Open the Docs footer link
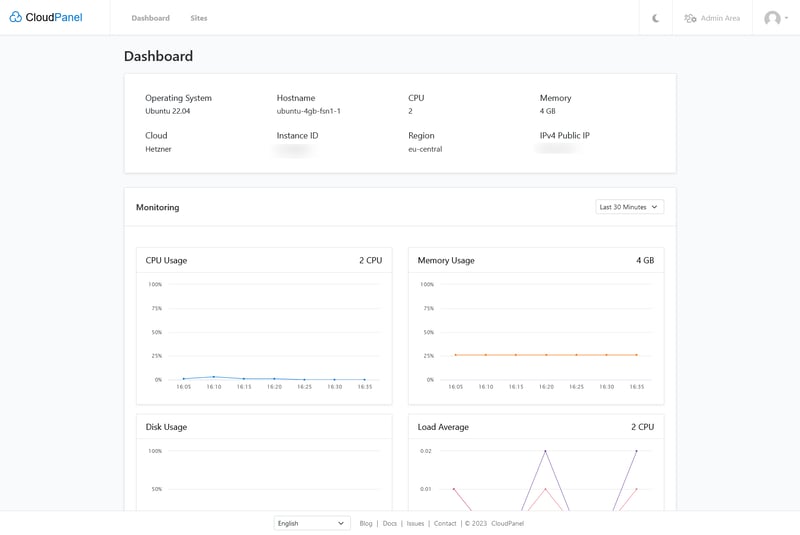The width and height of the screenshot is (800, 535). [390, 523]
